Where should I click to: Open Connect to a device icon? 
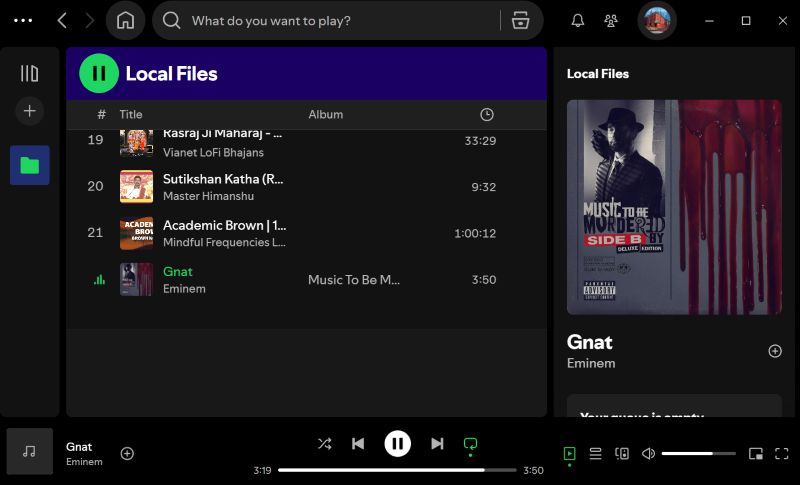coord(622,453)
